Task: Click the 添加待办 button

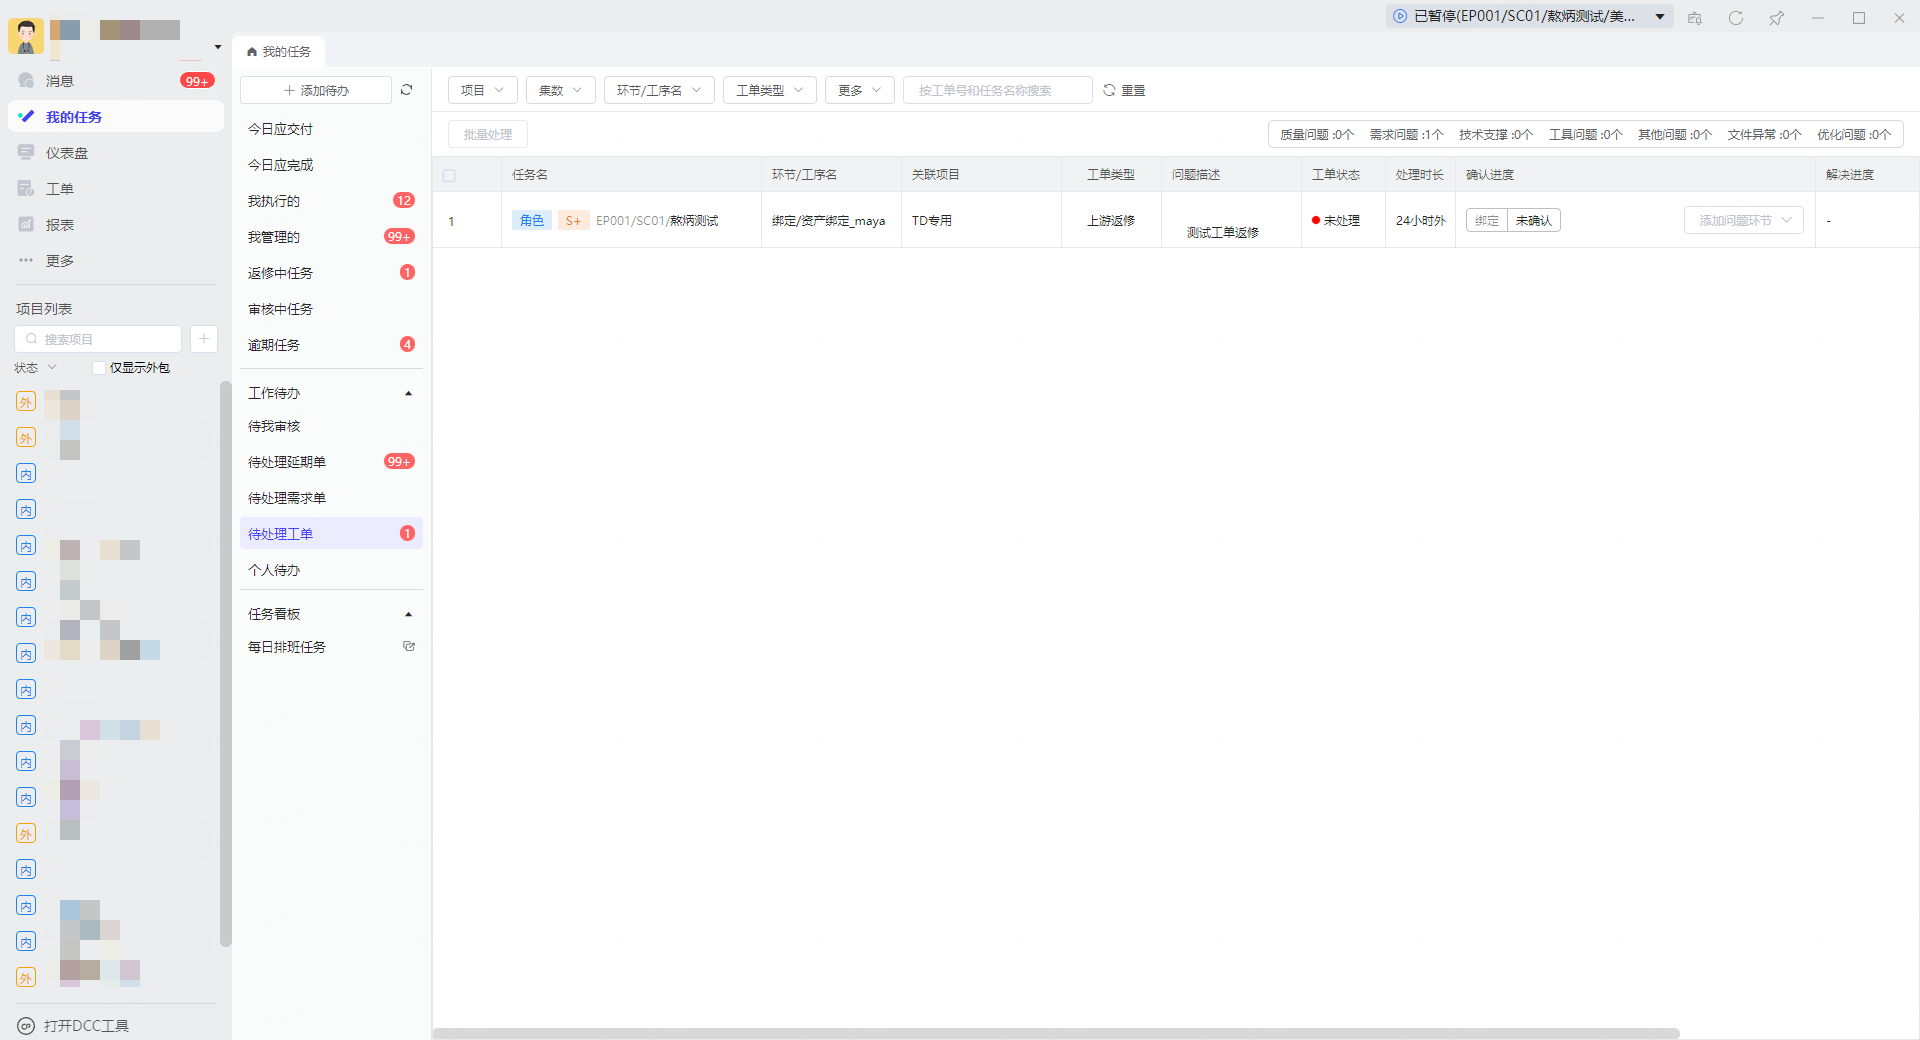Action: [x=316, y=90]
